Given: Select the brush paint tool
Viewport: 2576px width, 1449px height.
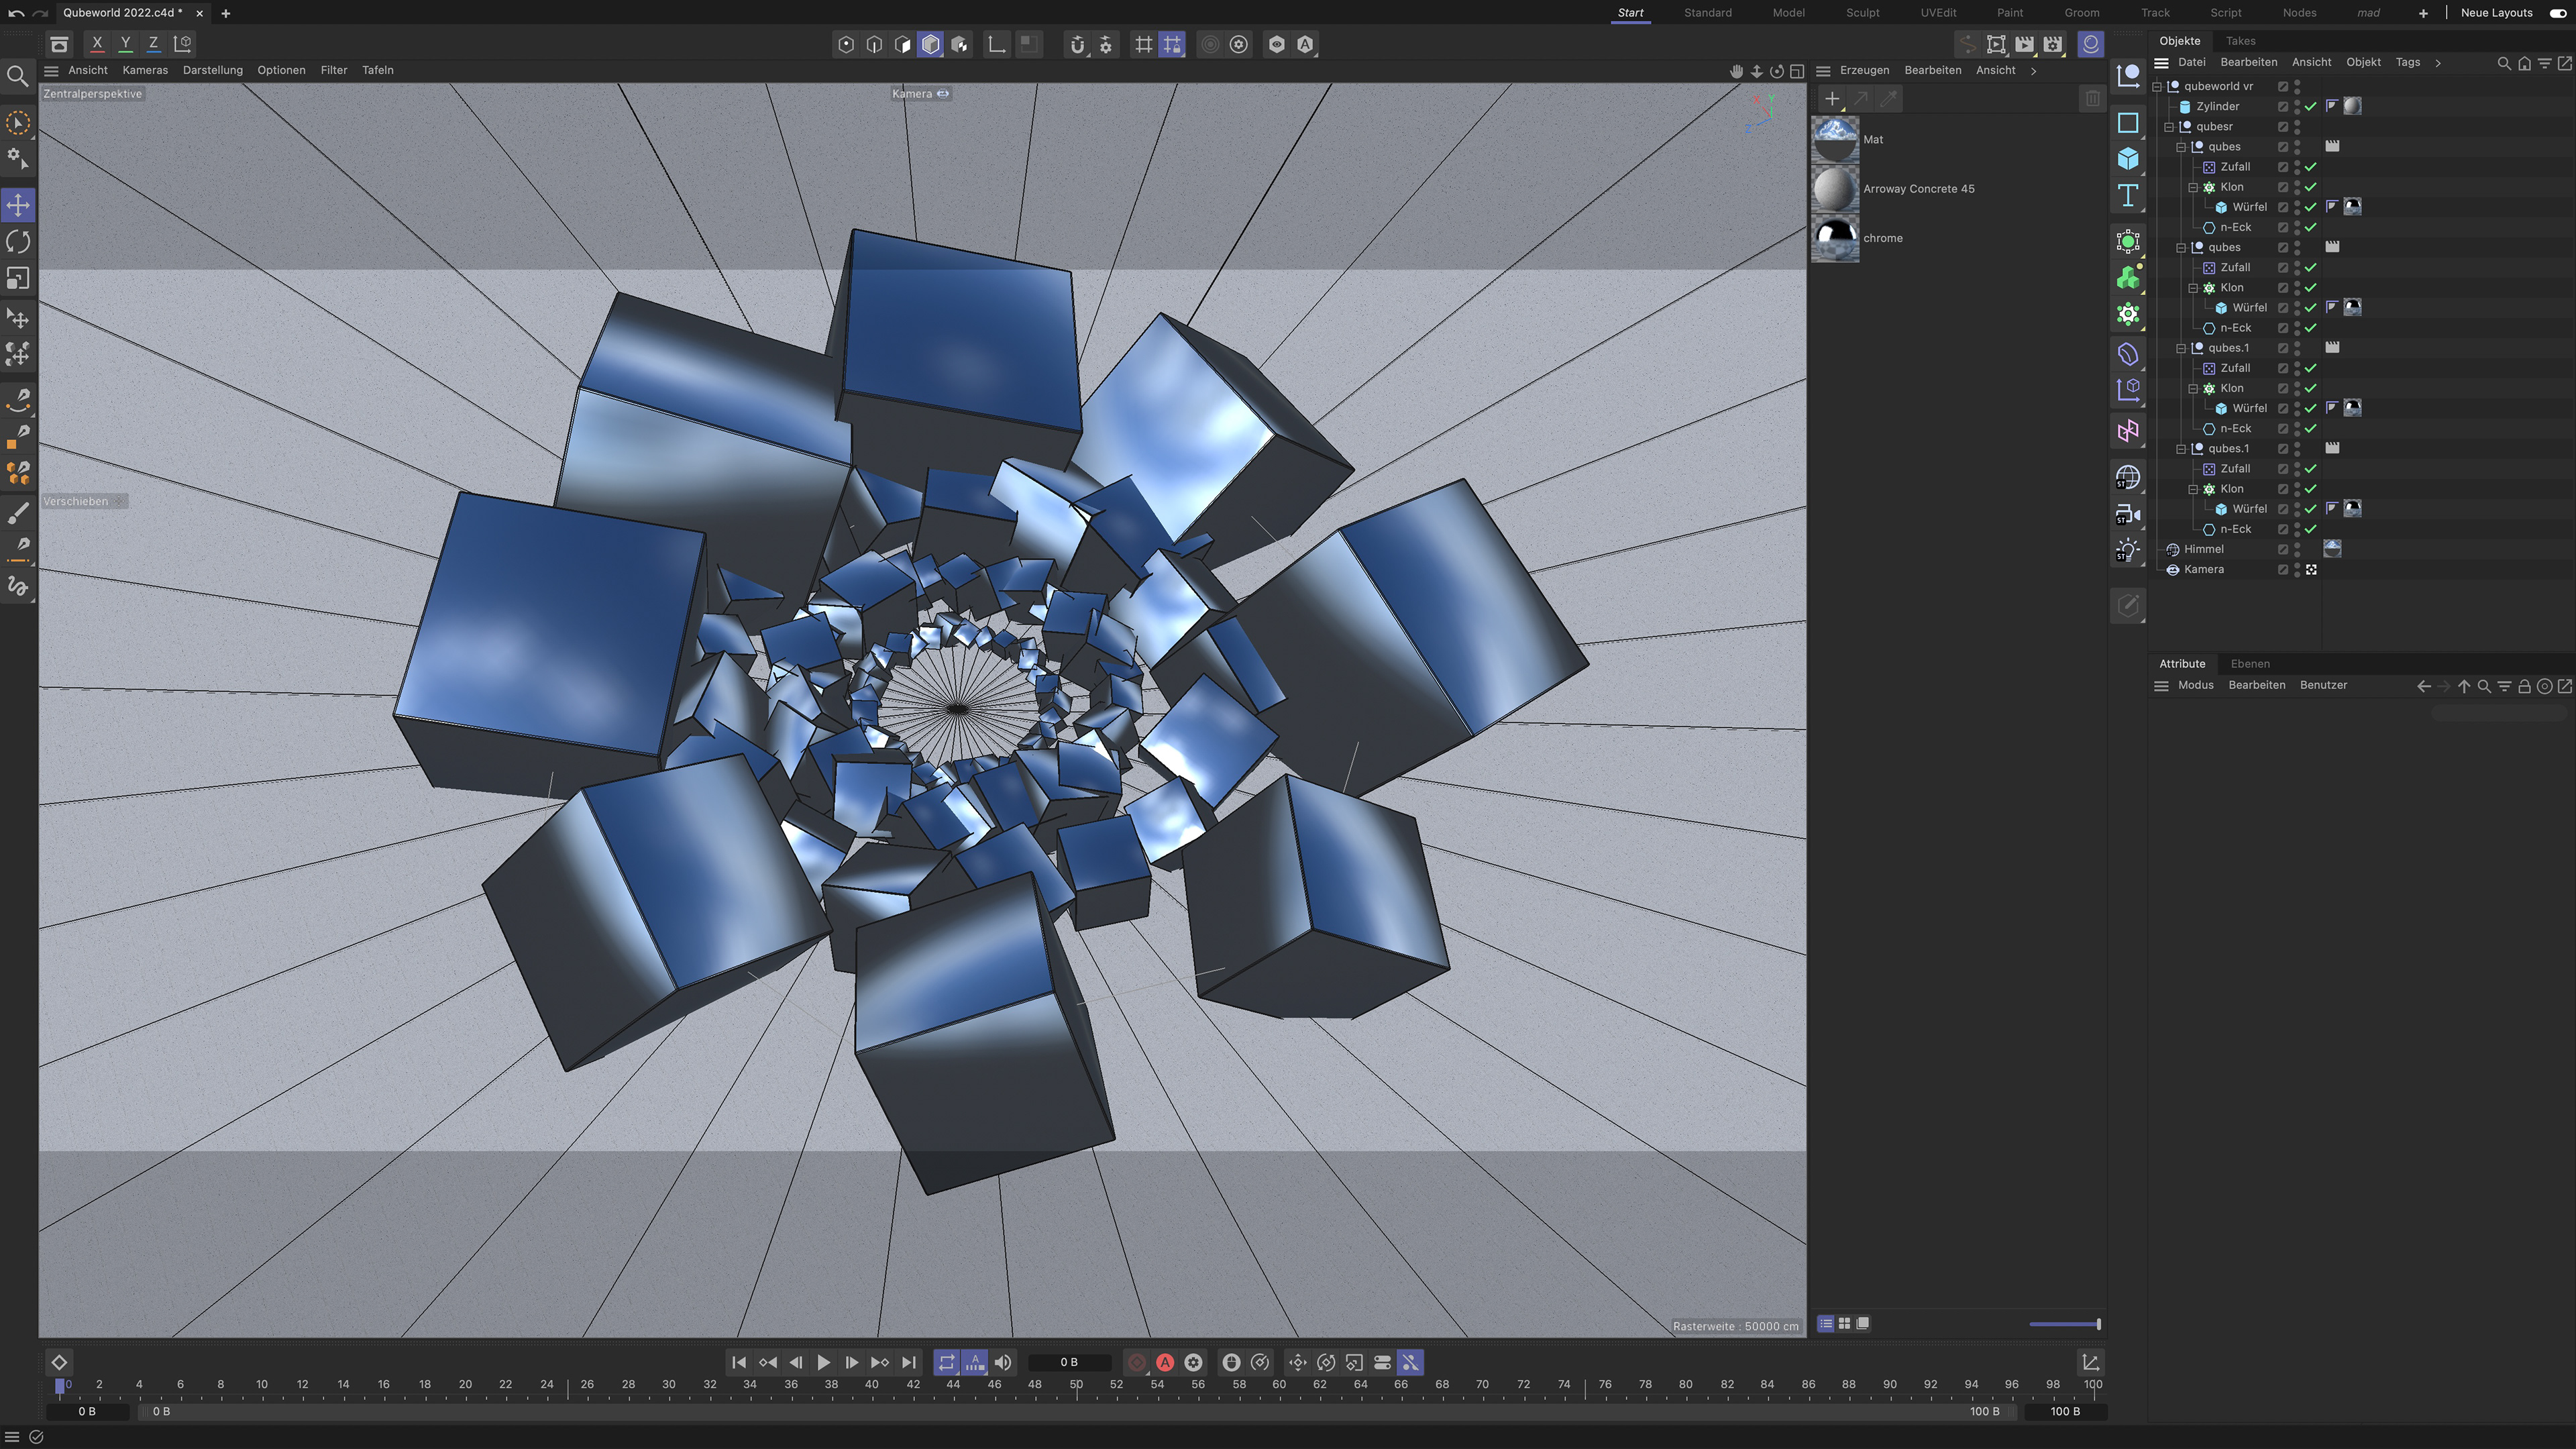Looking at the screenshot, I should tap(18, 513).
